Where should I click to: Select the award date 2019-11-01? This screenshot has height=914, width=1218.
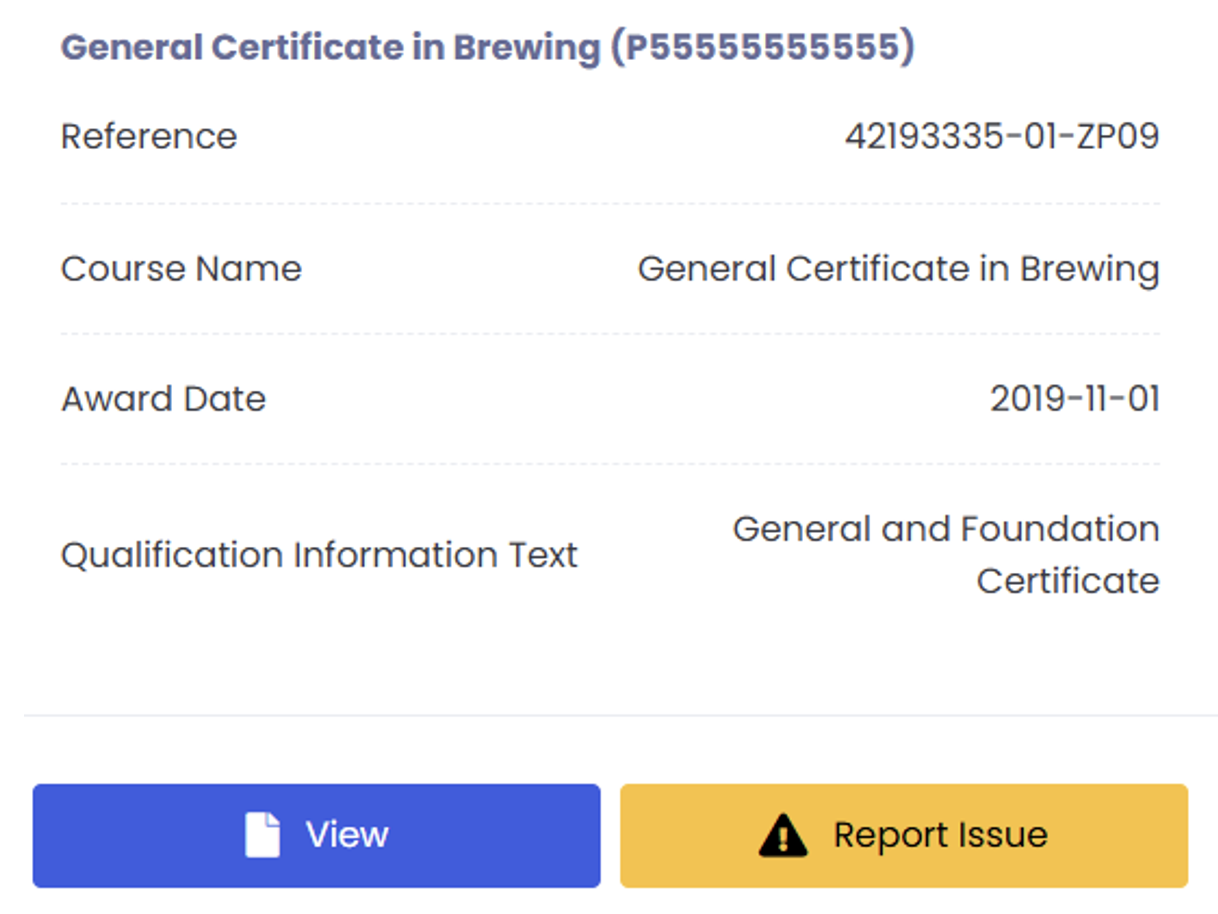(x=1074, y=399)
